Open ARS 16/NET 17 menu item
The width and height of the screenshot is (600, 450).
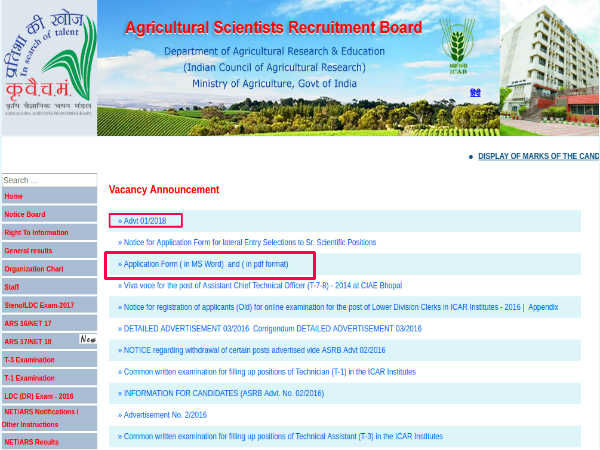(x=49, y=323)
